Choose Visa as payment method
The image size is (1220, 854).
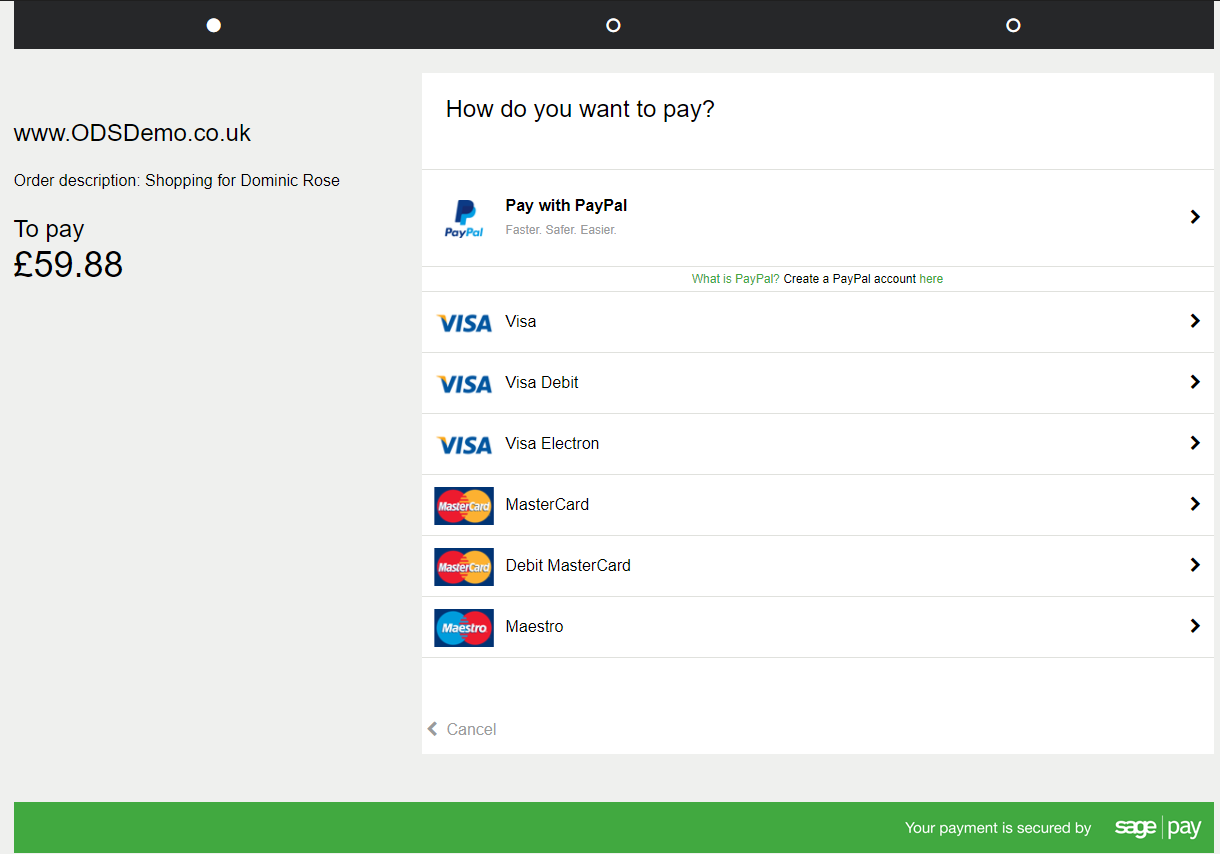pyautogui.click(x=818, y=322)
